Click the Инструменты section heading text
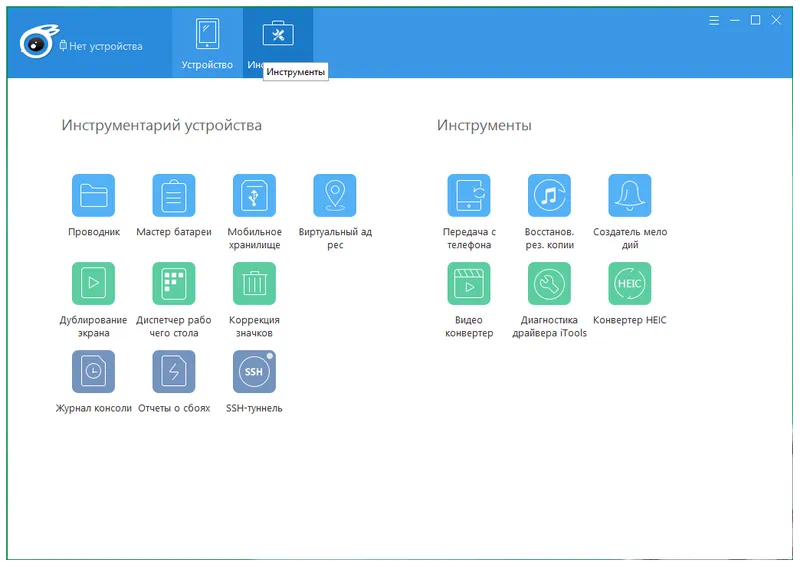Screen dimensions: 800x567 click(x=484, y=126)
